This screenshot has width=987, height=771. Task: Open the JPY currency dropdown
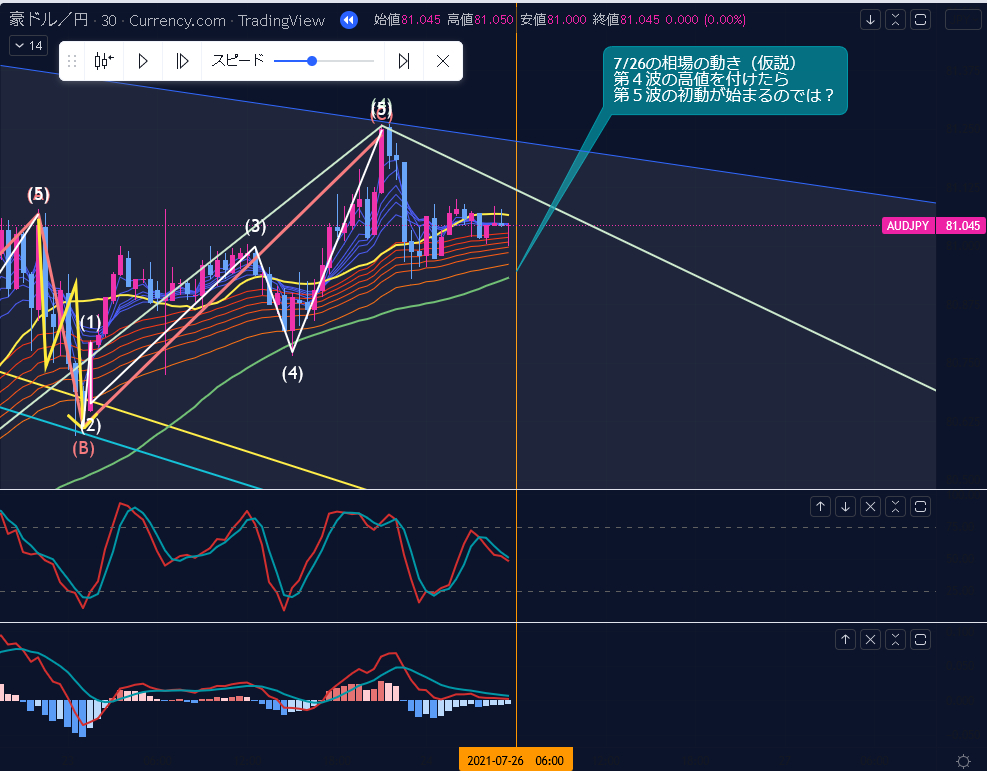coord(962,19)
